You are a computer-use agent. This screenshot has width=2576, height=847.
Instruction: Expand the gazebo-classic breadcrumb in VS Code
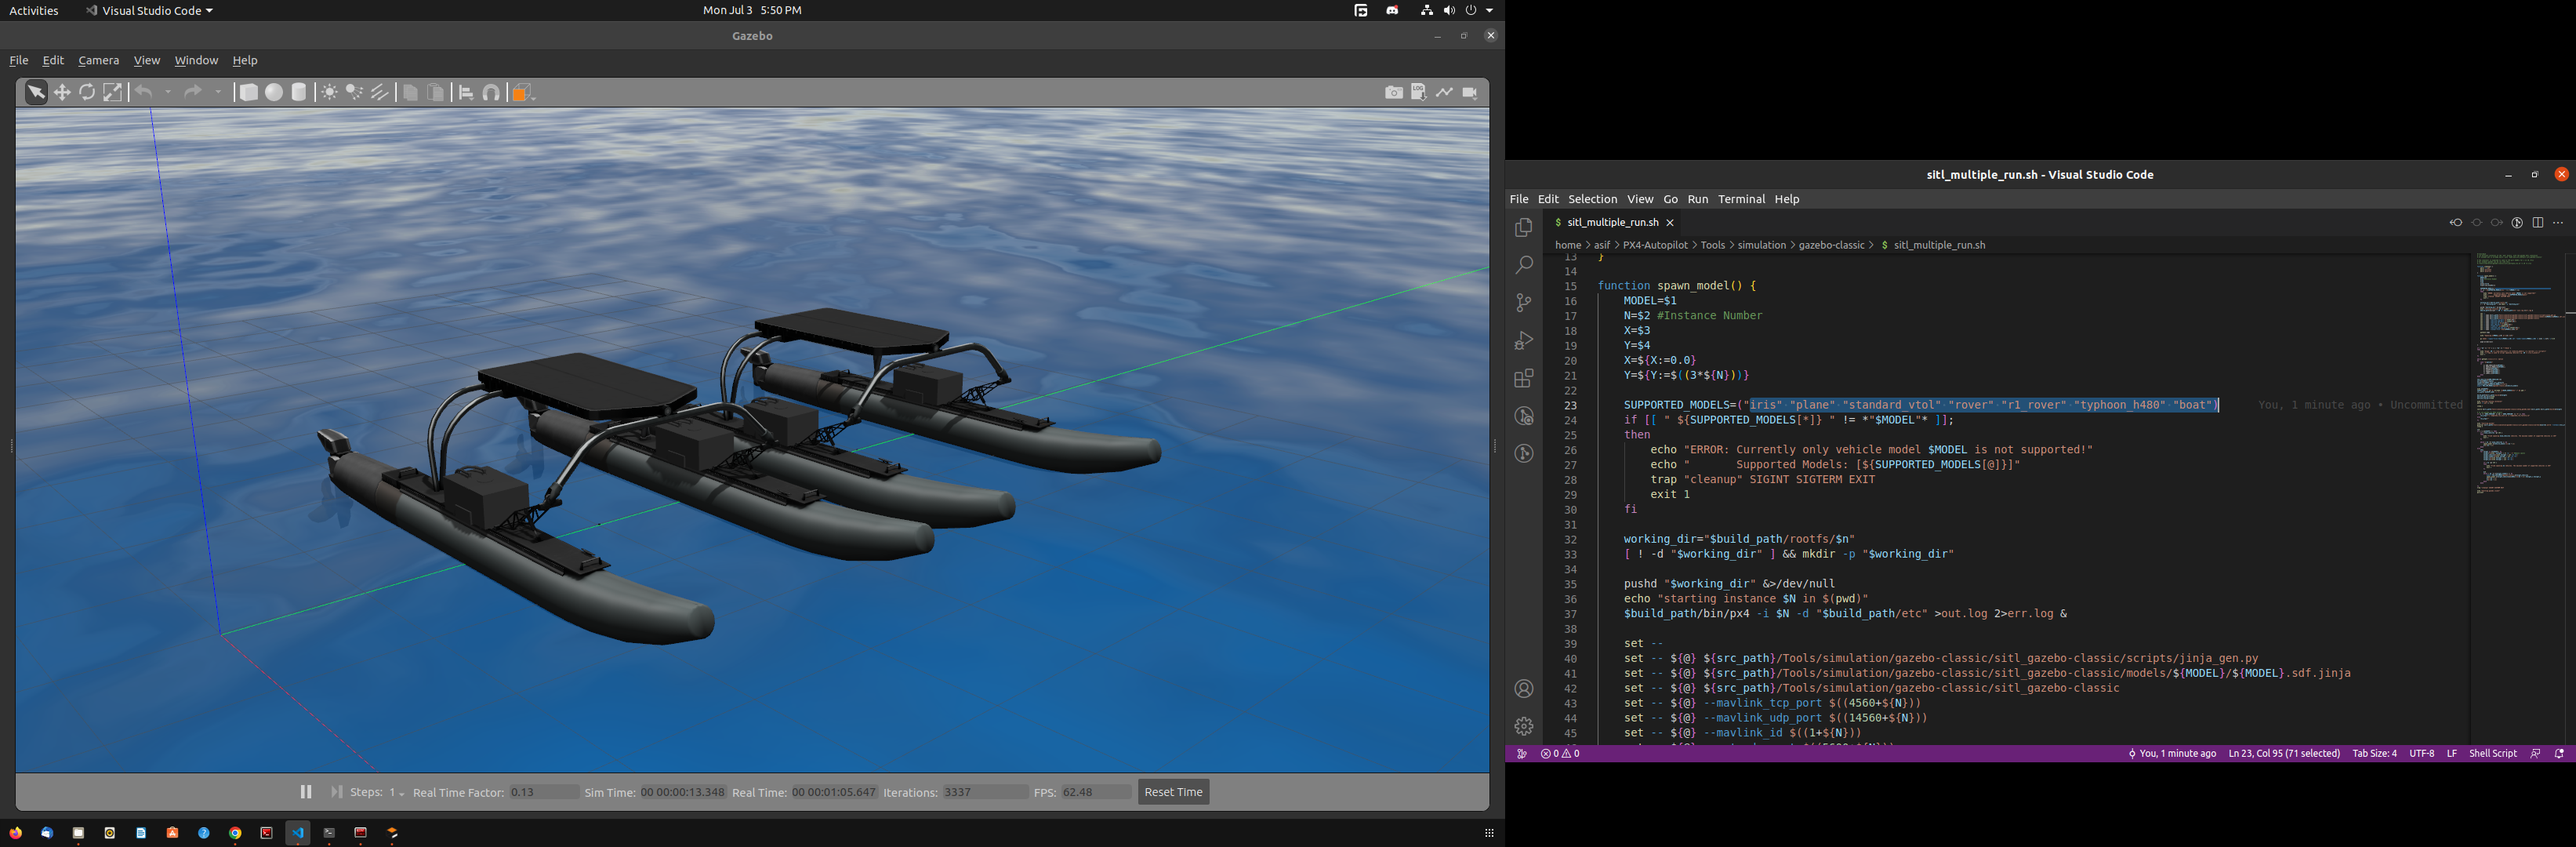(x=1832, y=245)
